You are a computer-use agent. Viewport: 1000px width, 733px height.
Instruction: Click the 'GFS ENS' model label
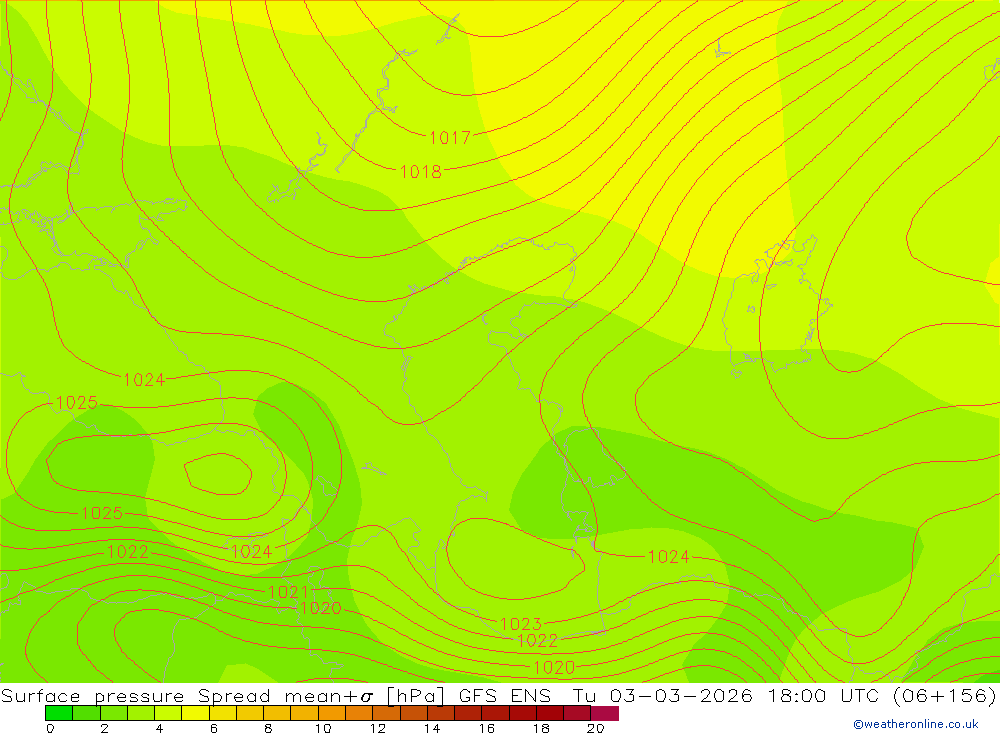(505, 695)
